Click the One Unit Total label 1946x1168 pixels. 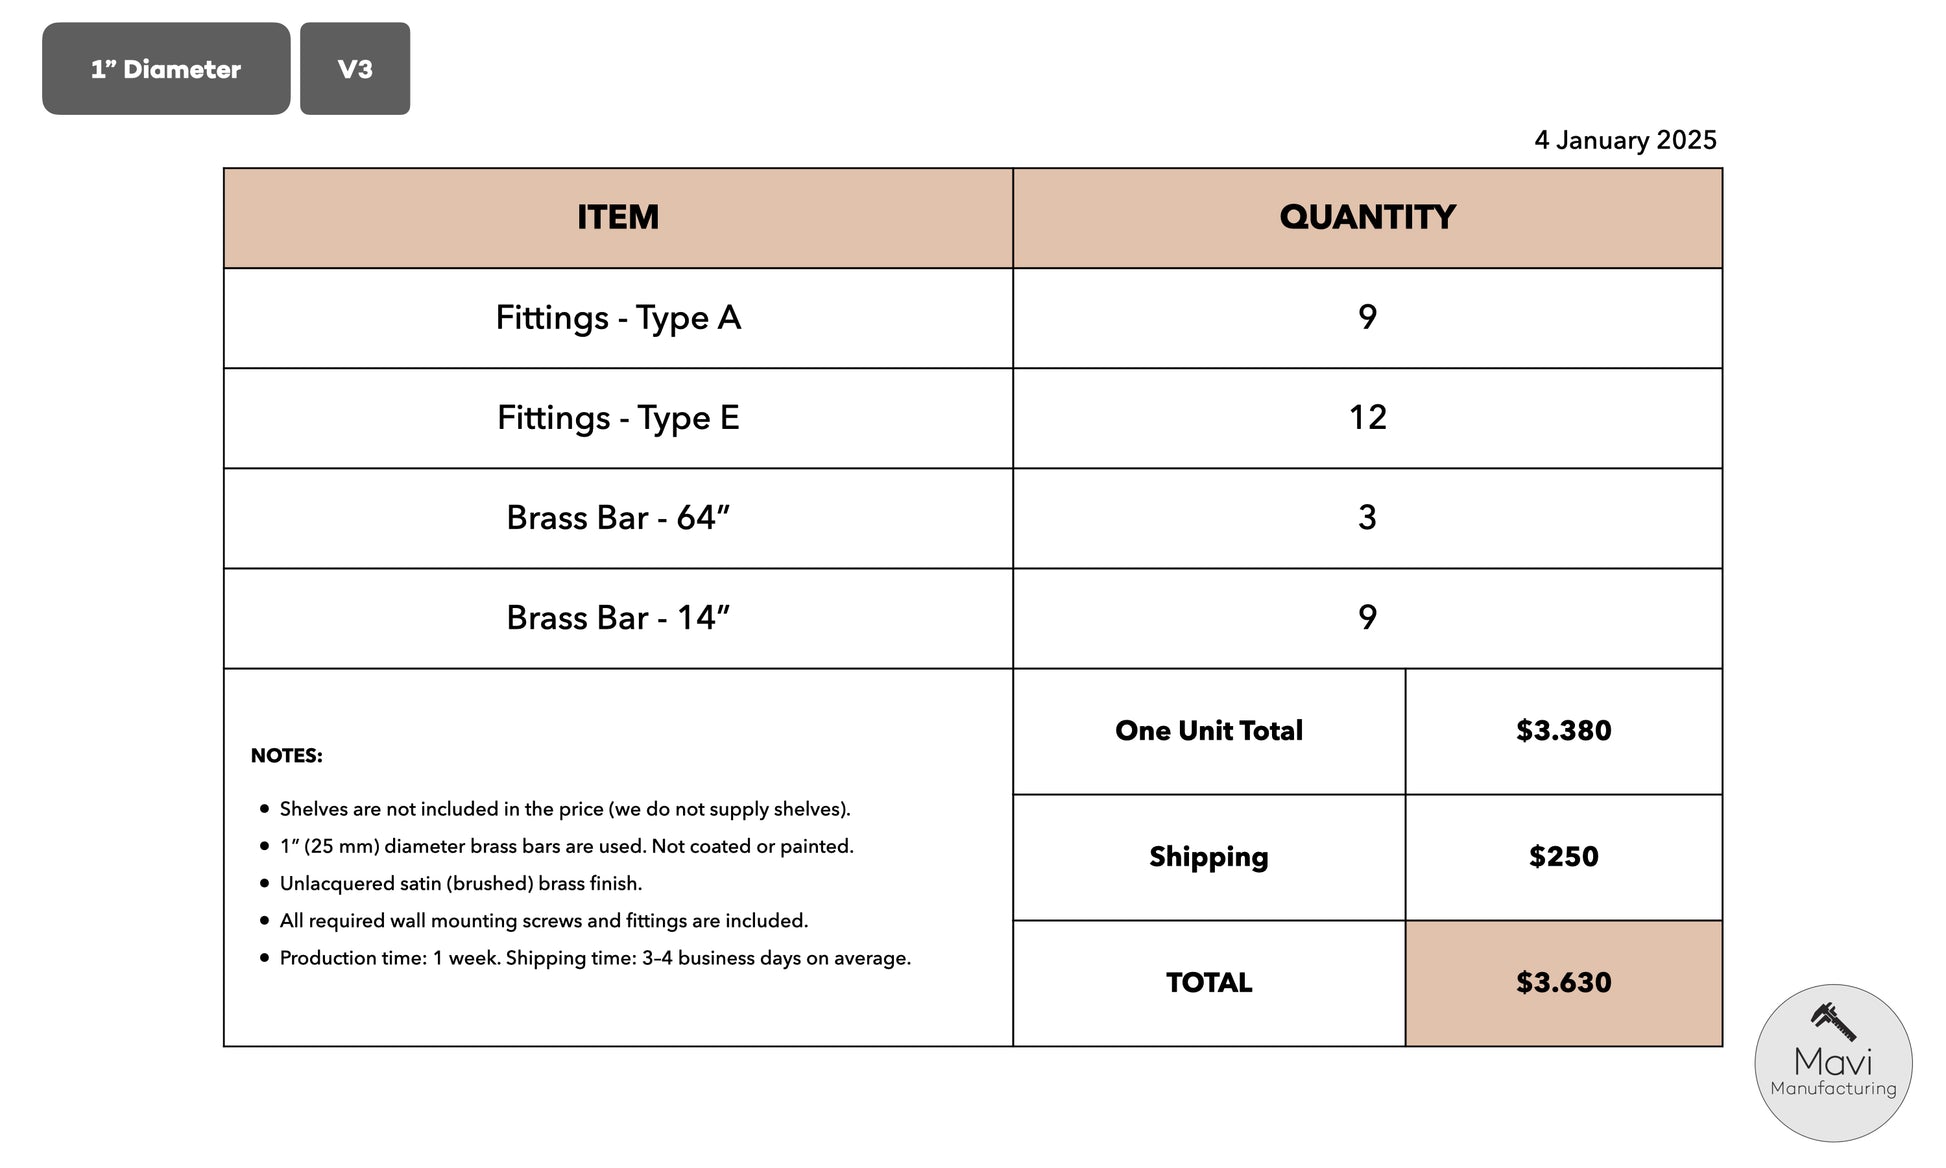[x=1208, y=731]
